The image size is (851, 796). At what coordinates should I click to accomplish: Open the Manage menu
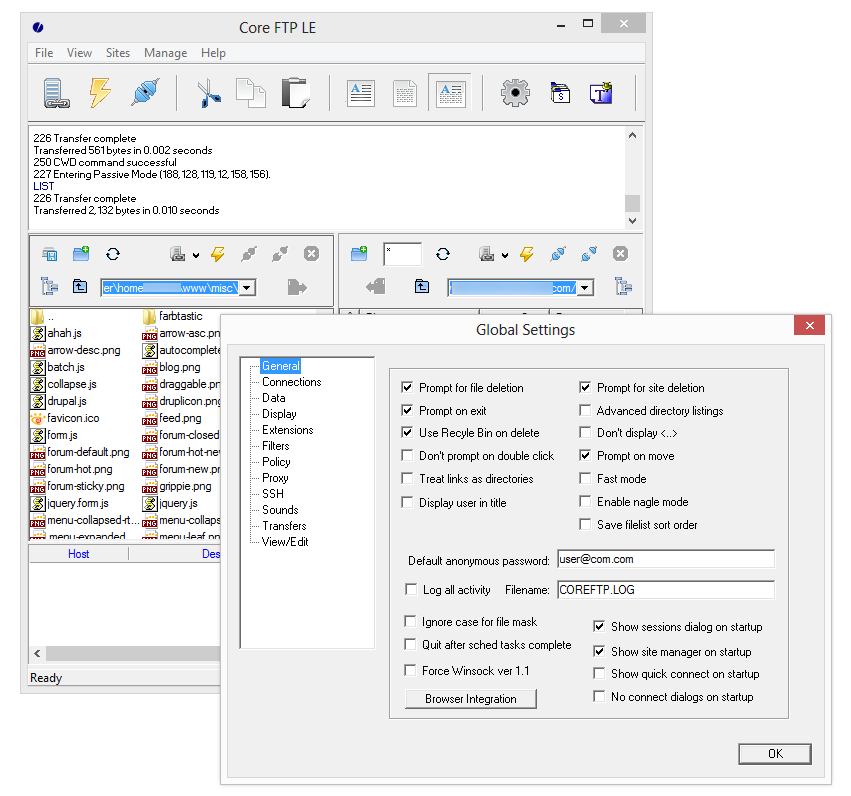point(166,53)
